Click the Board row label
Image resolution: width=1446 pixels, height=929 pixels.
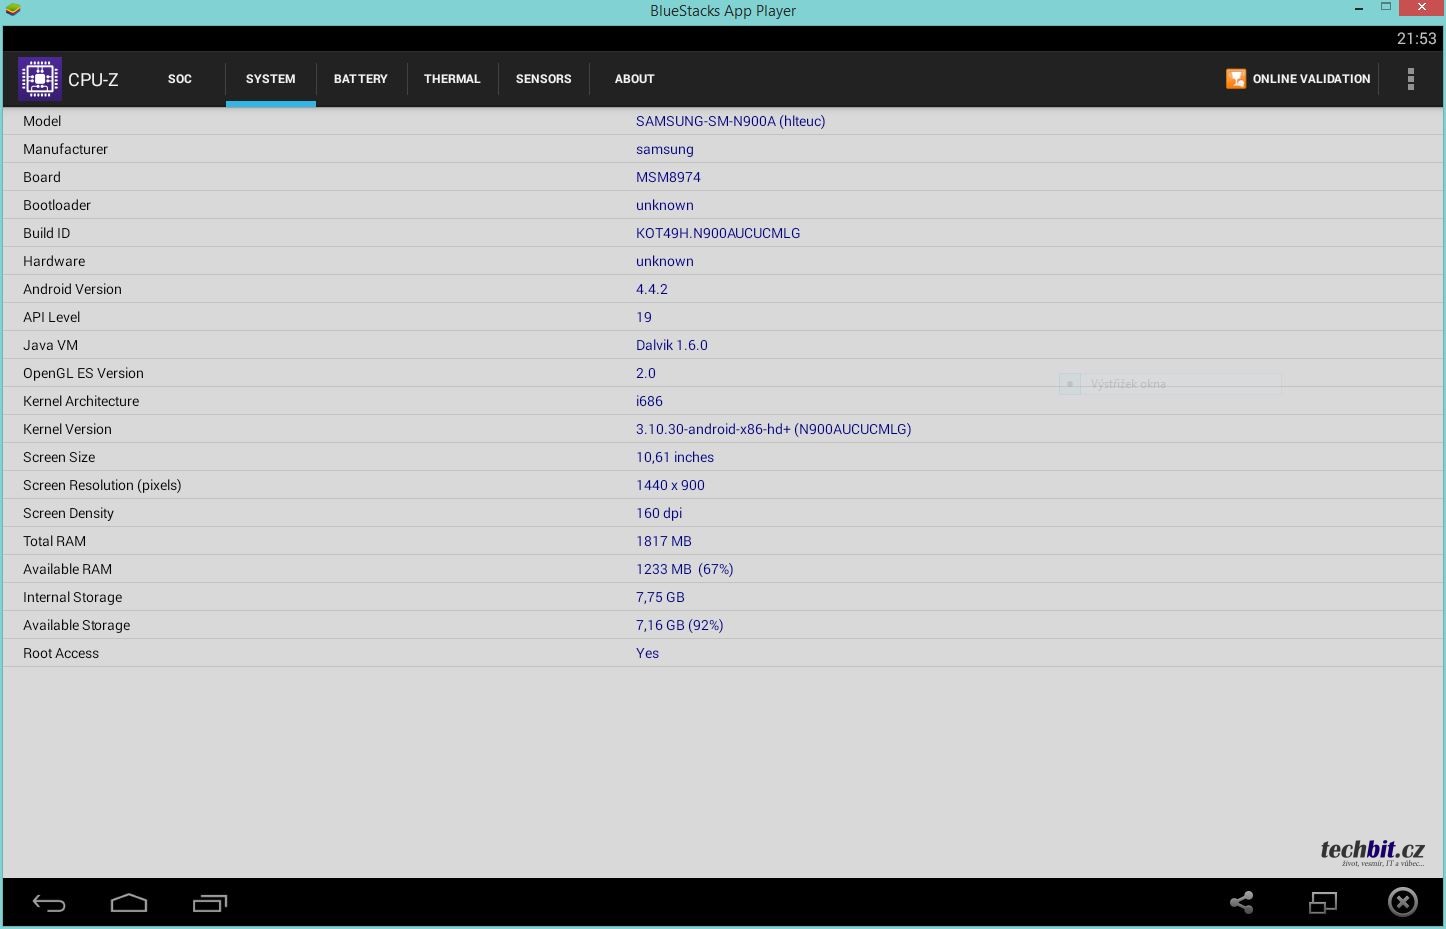tap(42, 177)
